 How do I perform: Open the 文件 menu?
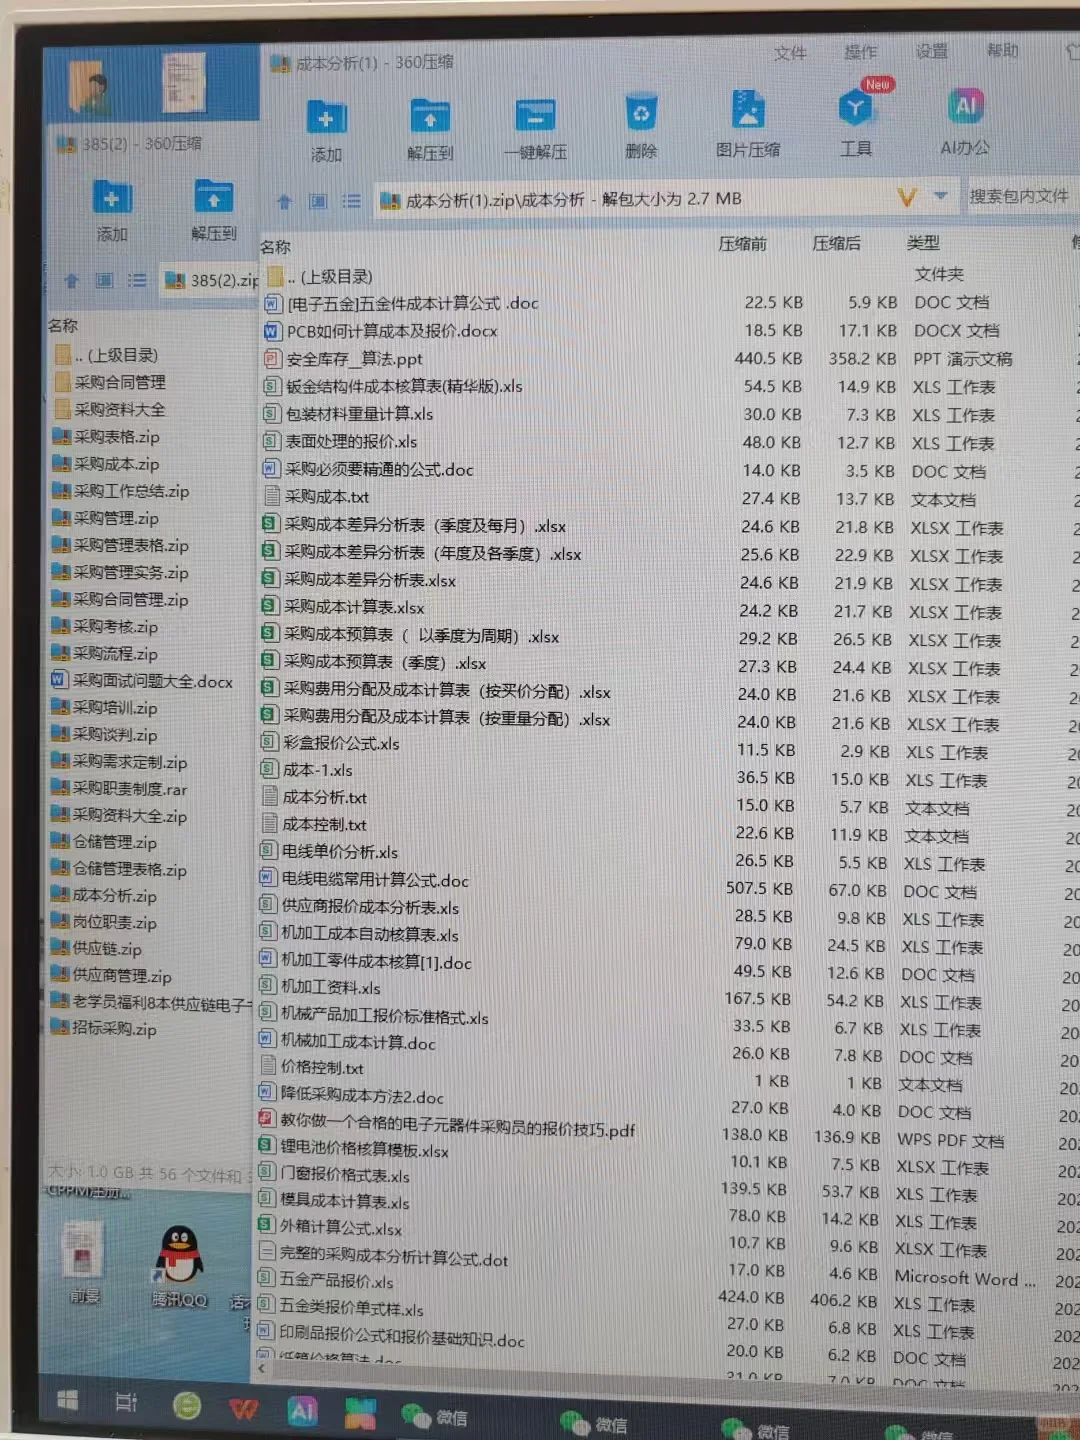pos(791,53)
